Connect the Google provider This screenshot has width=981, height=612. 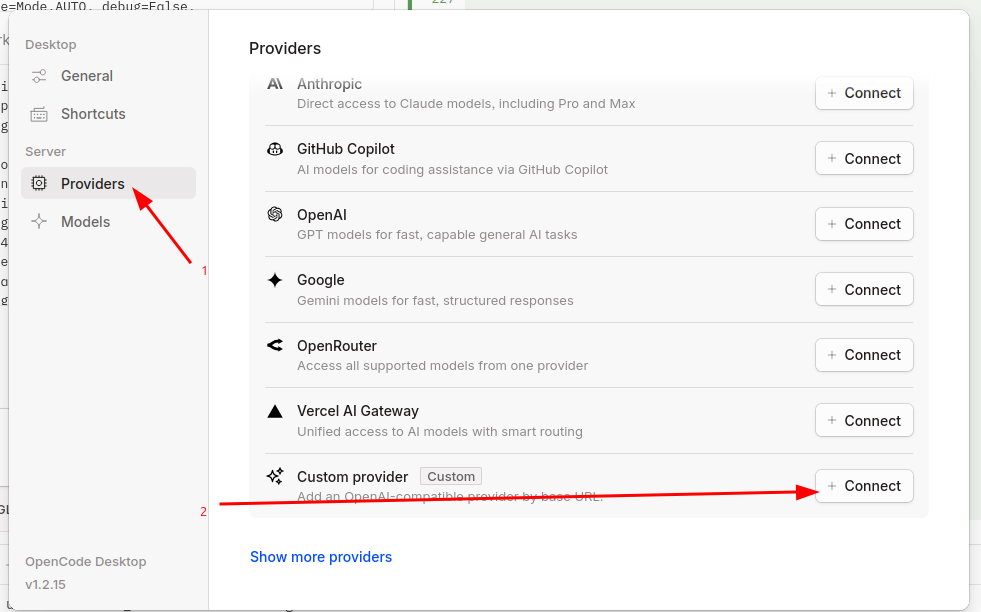click(x=864, y=290)
